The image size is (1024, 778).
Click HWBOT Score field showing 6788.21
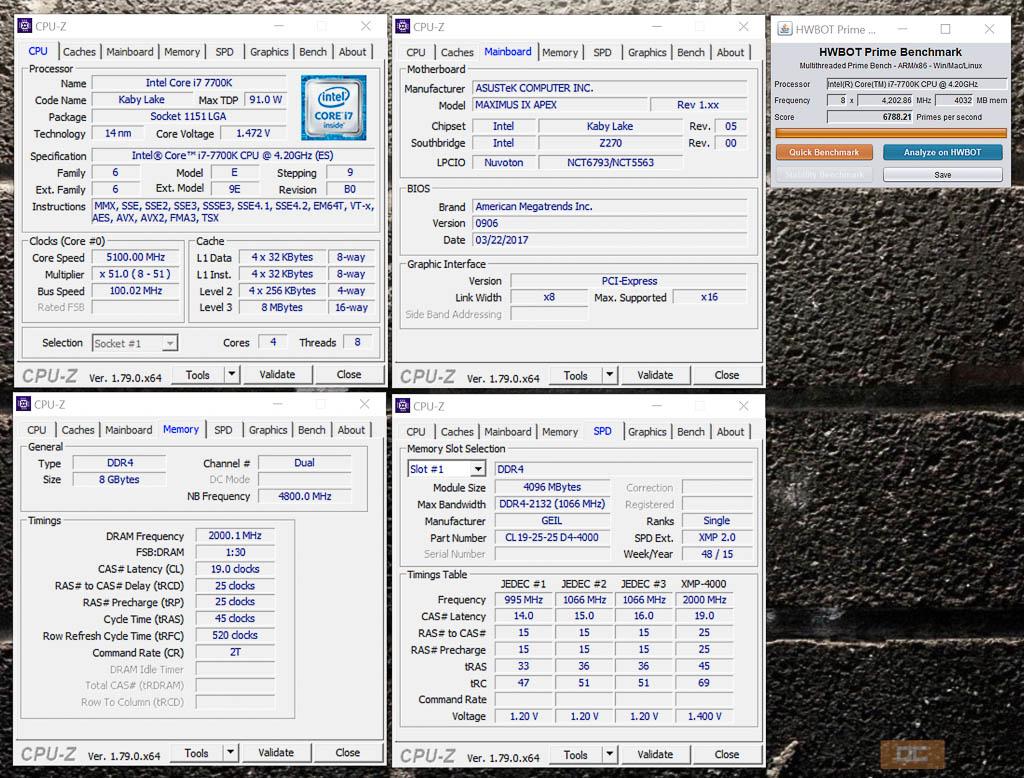870,117
